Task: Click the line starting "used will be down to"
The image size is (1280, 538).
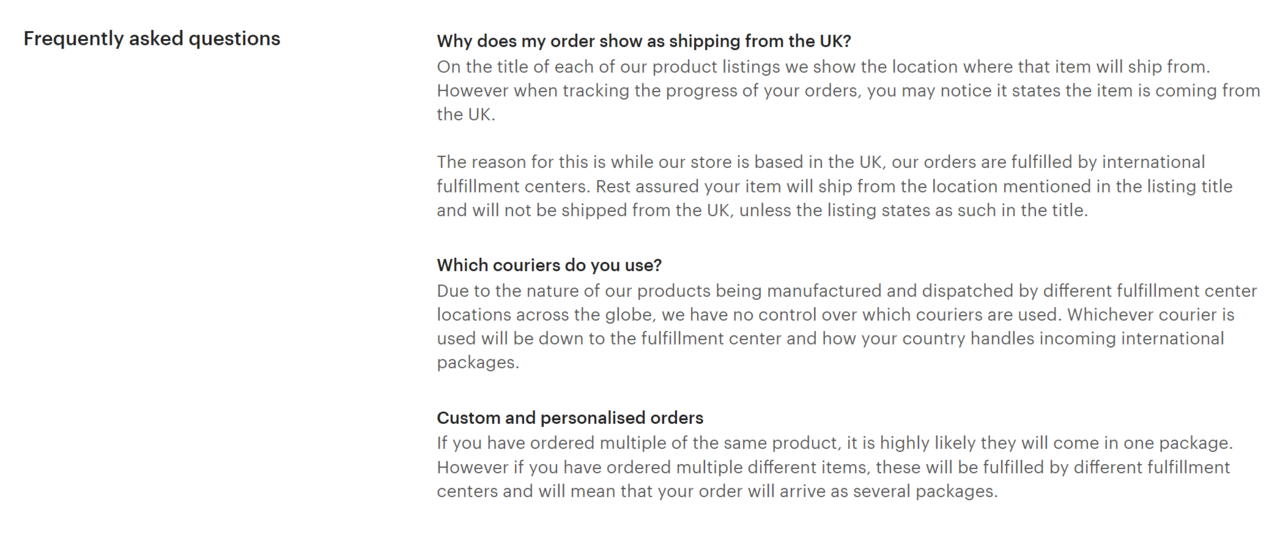Action: point(830,339)
